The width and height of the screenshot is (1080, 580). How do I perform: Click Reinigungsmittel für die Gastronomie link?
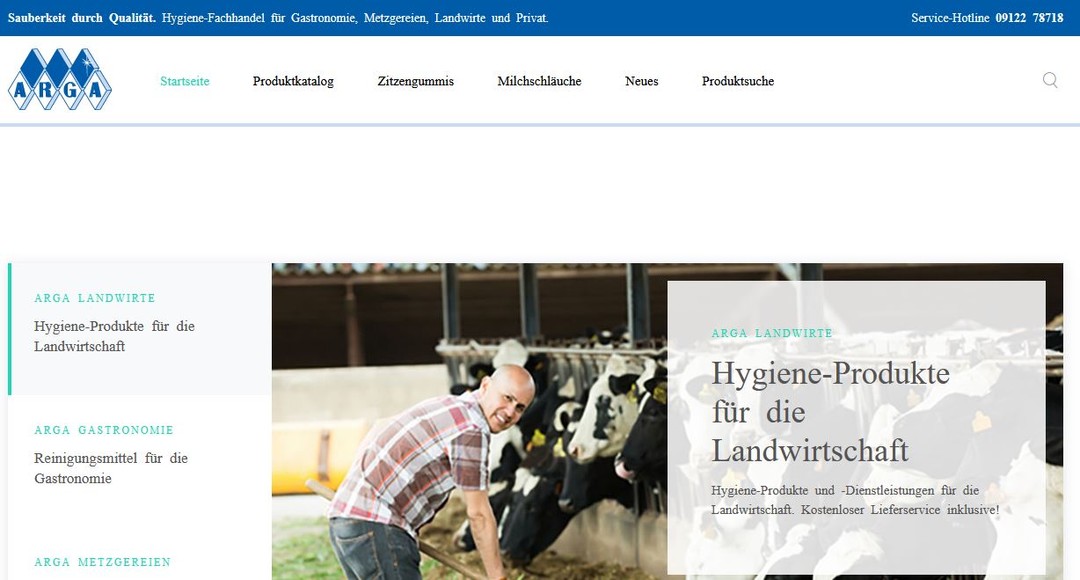pos(111,468)
